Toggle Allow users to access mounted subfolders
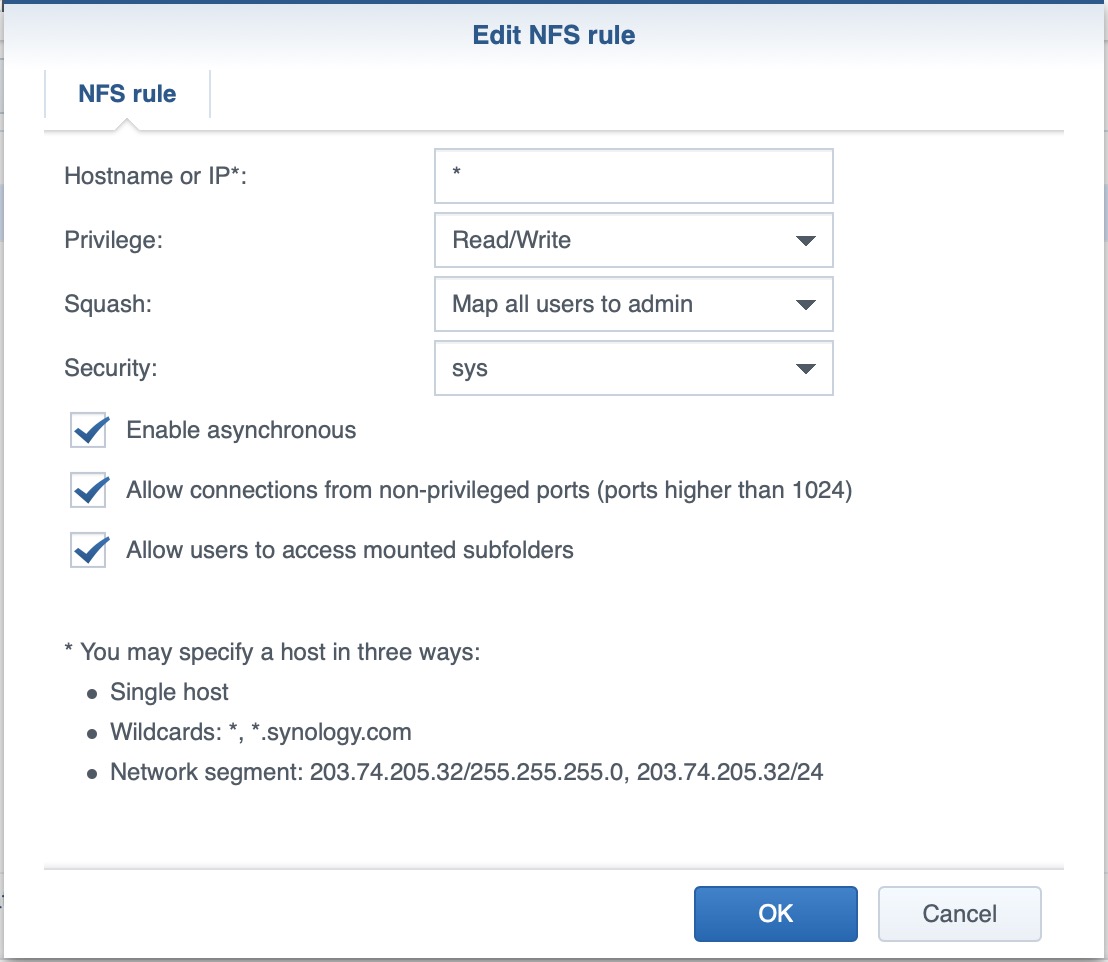The image size is (1108, 962). [90, 550]
